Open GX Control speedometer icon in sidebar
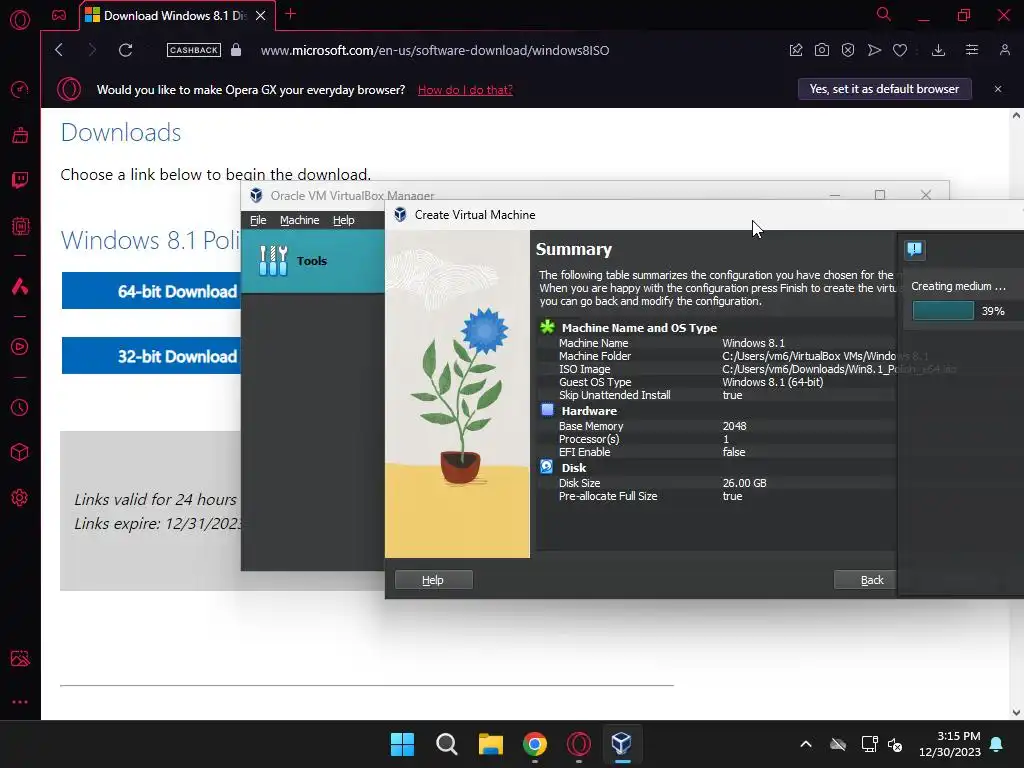Viewport: 1024px width, 768px height. (20, 89)
